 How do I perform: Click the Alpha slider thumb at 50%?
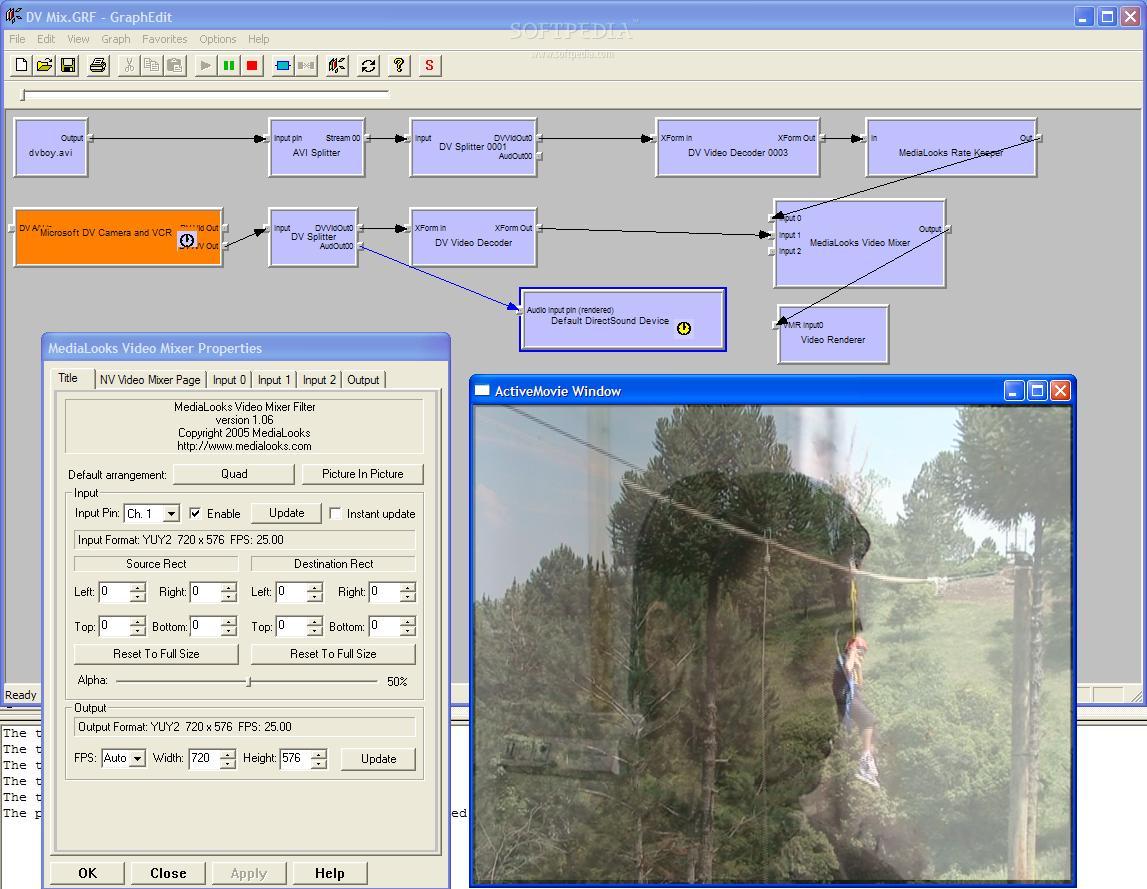coord(249,681)
